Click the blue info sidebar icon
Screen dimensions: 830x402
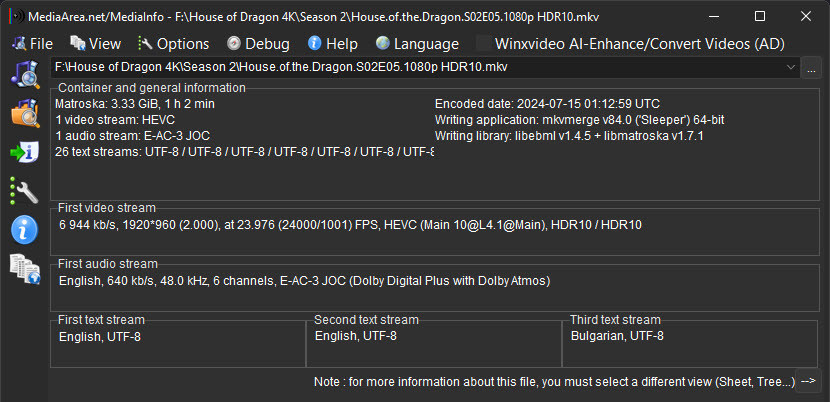point(24,229)
